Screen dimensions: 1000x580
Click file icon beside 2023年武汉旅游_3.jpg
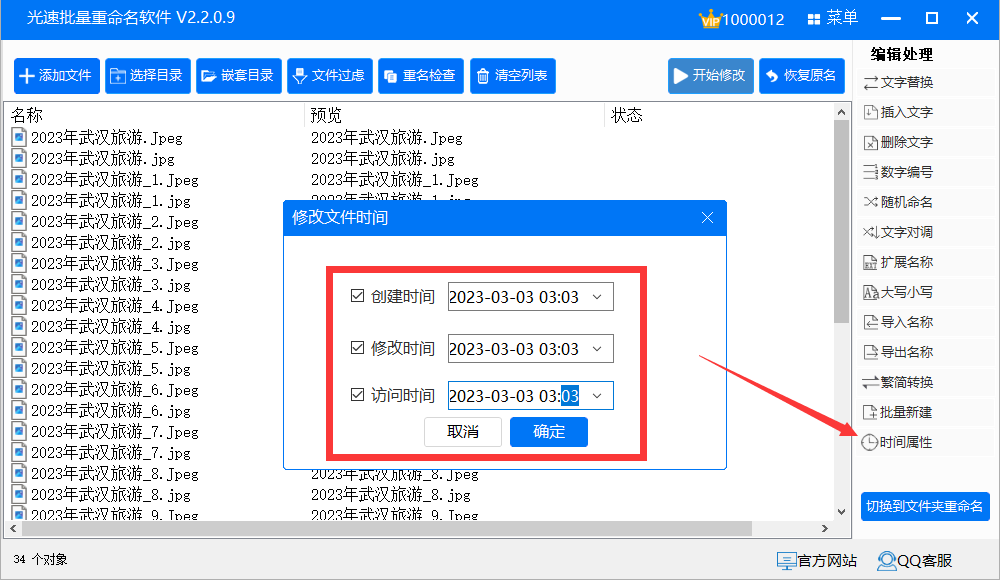point(19,285)
